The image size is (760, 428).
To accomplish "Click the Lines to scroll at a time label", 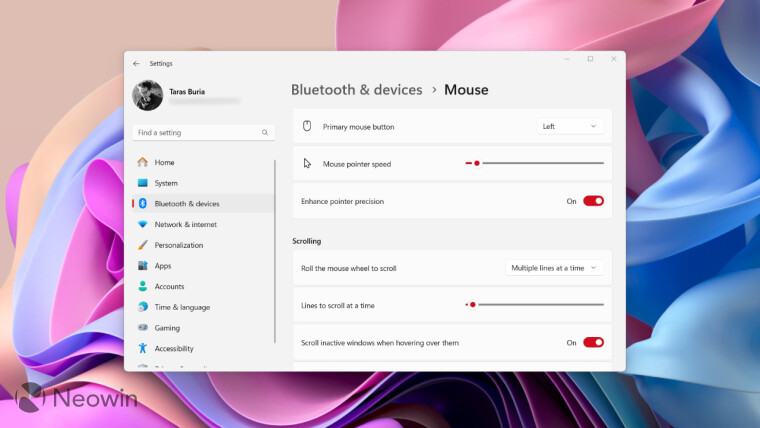I will (x=337, y=306).
